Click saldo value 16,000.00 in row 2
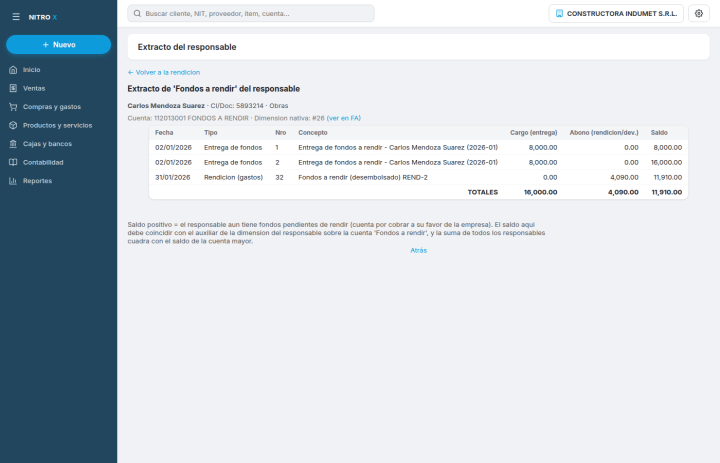The height and width of the screenshot is (463, 720). pyautogui.click(x=666, y=162)
